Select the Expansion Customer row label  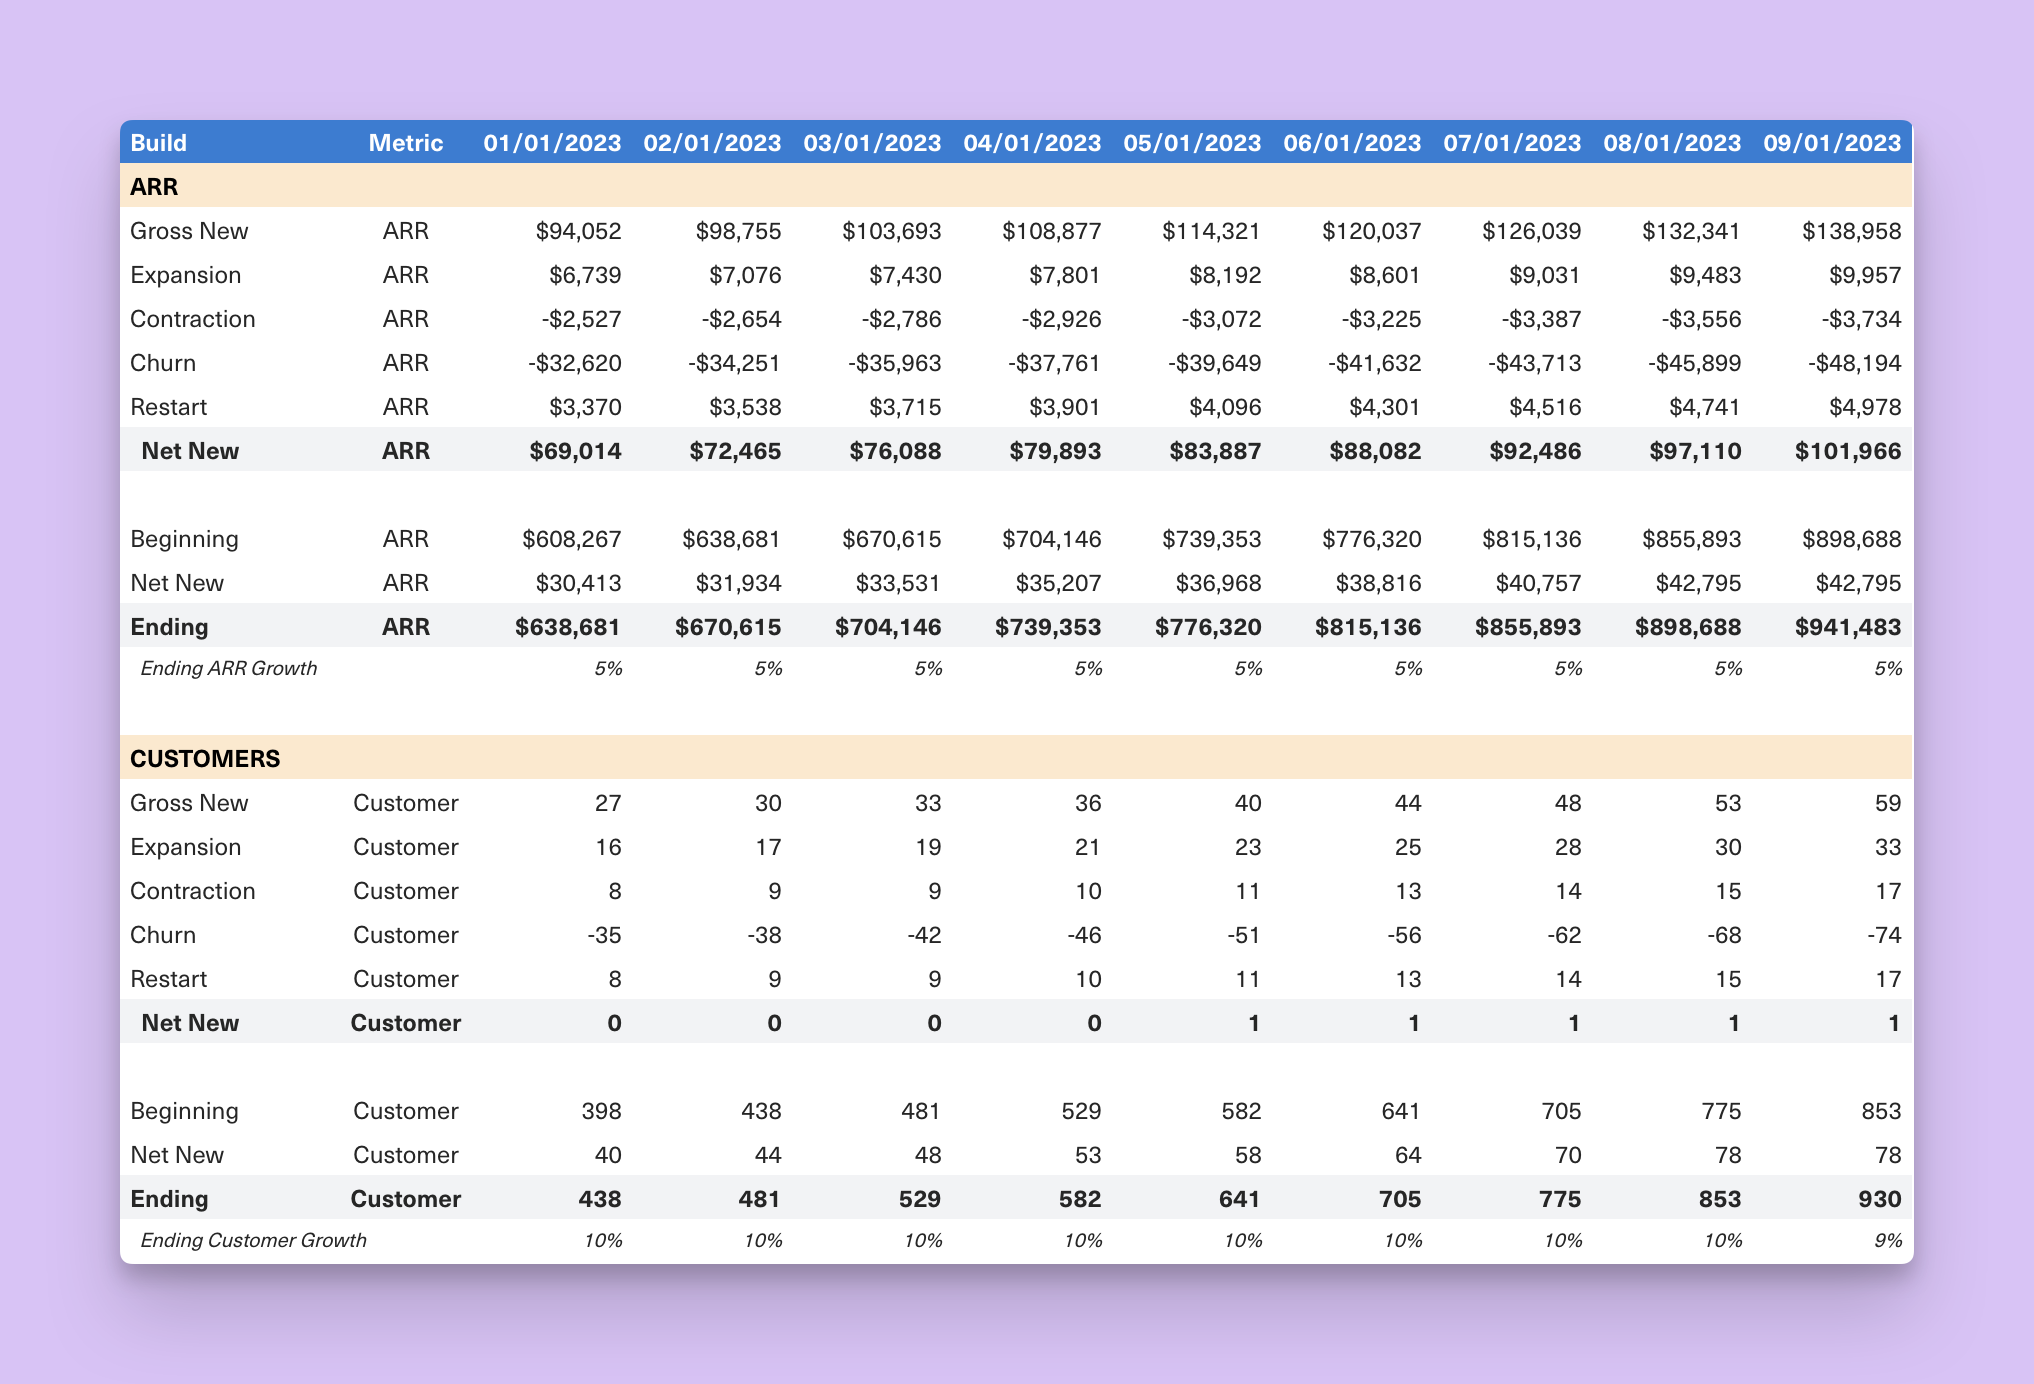(186, 847)
